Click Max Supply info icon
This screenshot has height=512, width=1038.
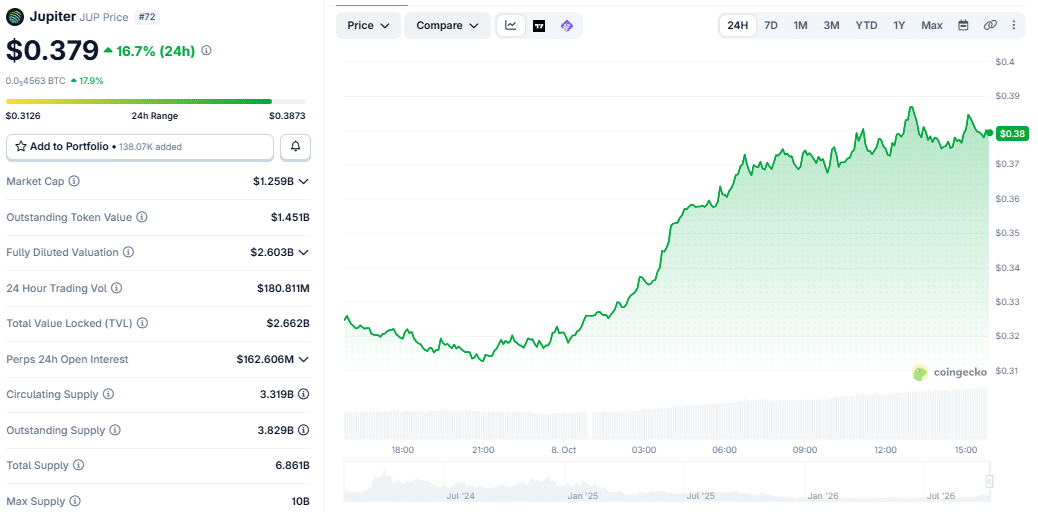pos(75,501)
